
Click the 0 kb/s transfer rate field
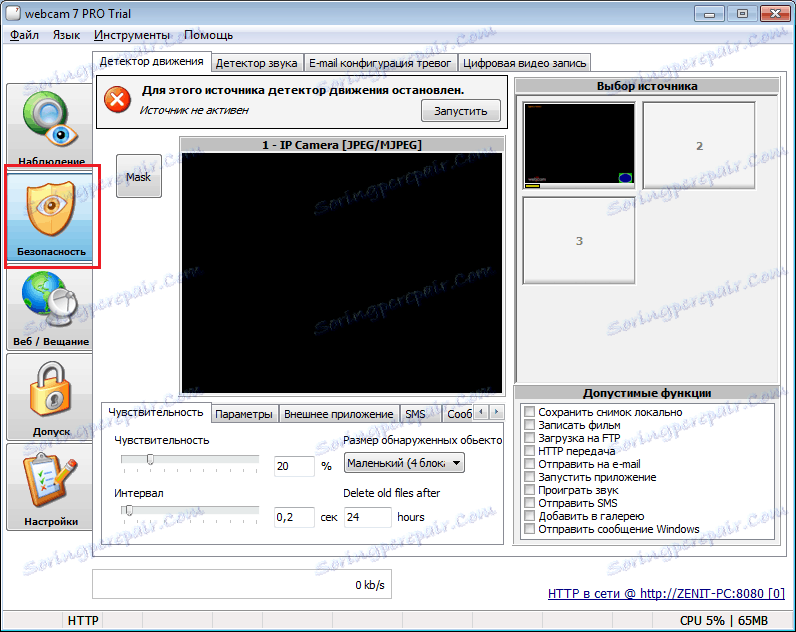coord(242,584)
